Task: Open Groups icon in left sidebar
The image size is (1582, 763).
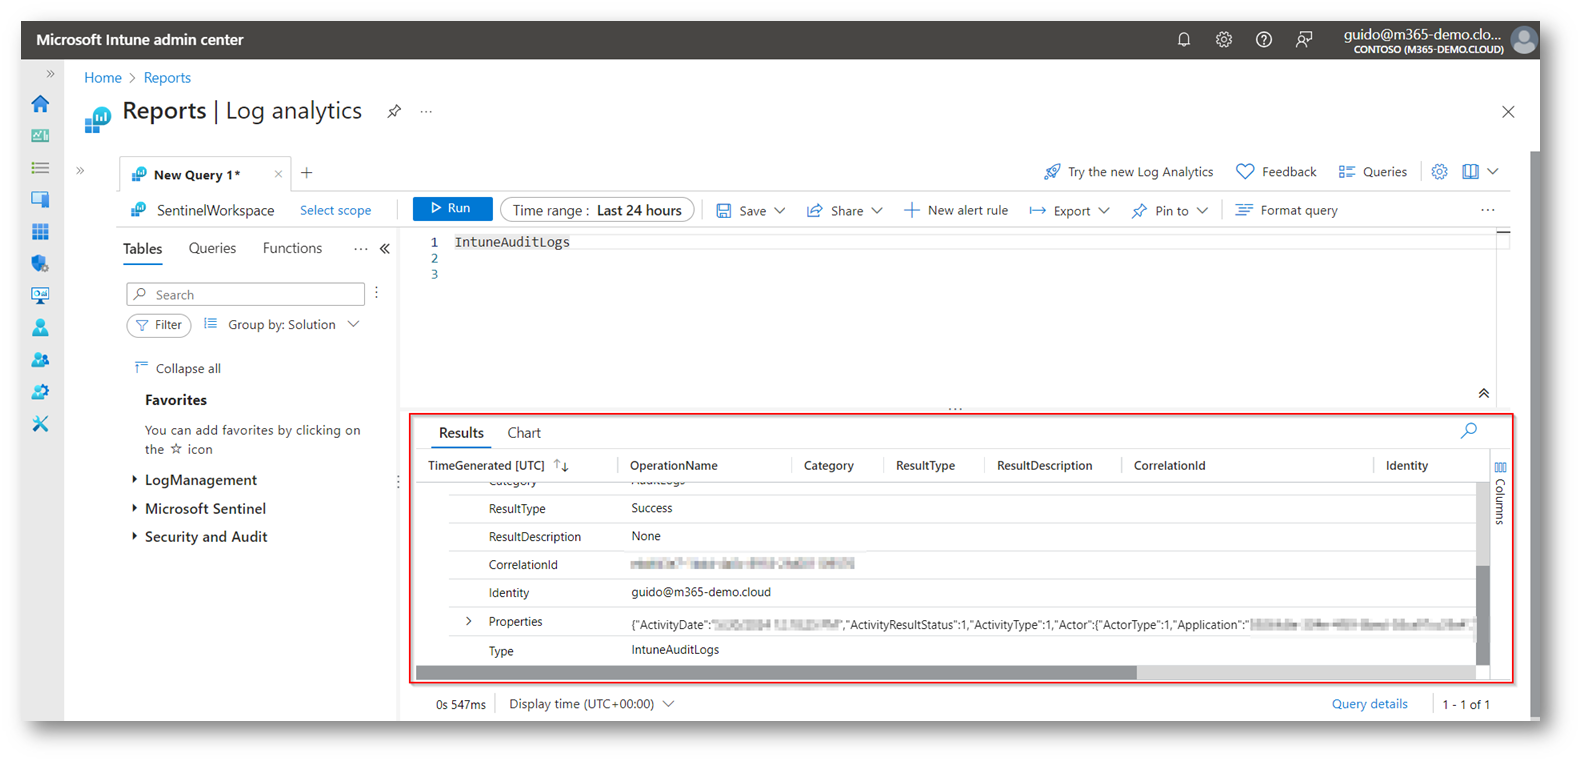Action: [40, 360]
